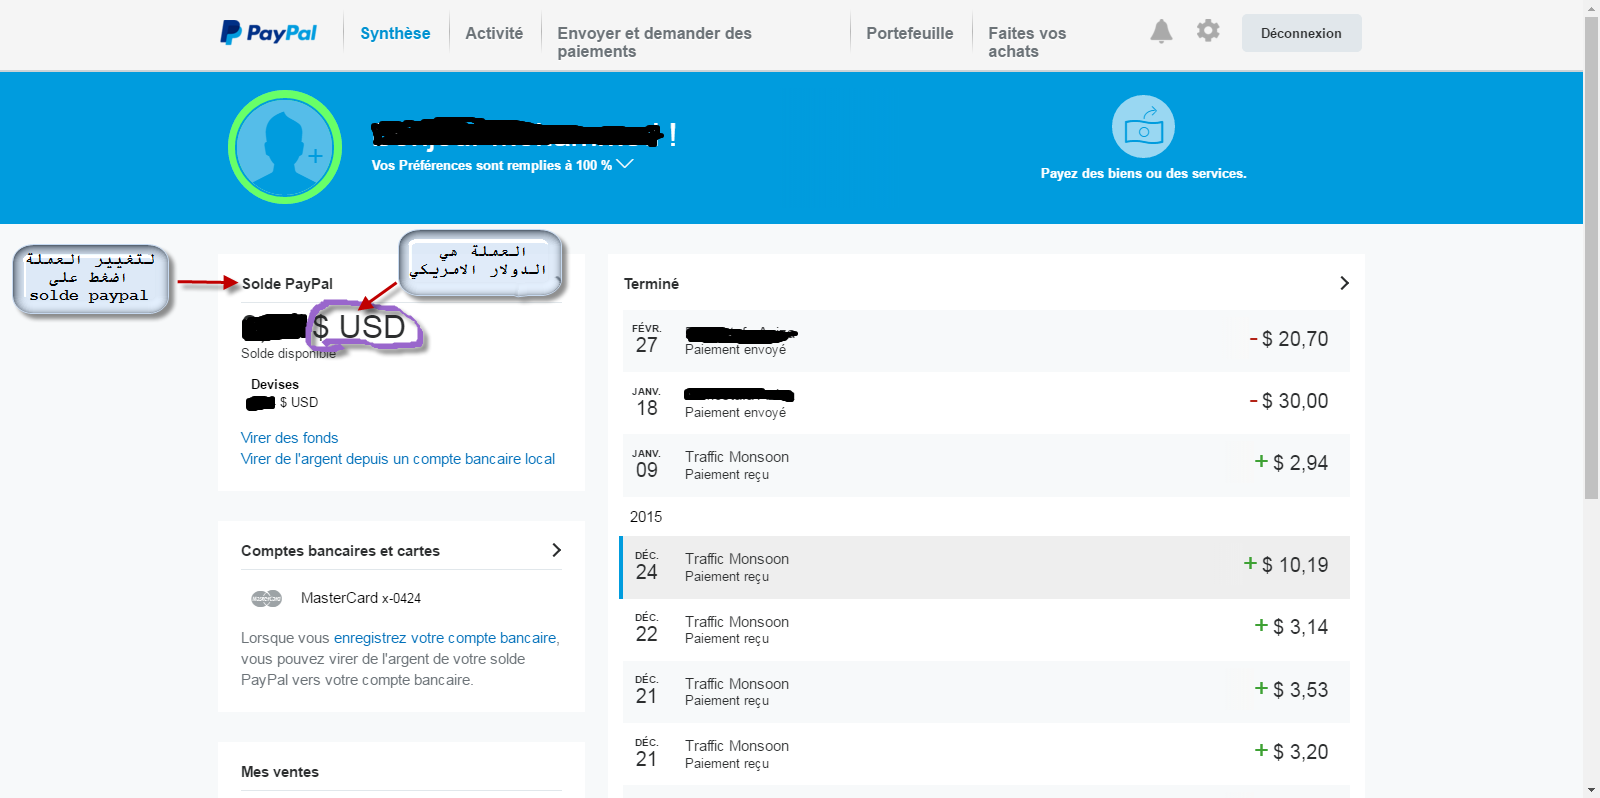Open Faites vos achats tab

(x=1027, y=42)
